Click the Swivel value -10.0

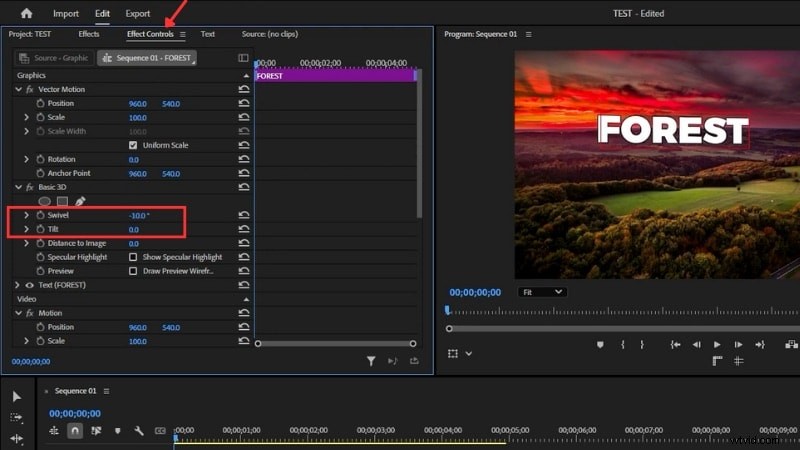139,216
